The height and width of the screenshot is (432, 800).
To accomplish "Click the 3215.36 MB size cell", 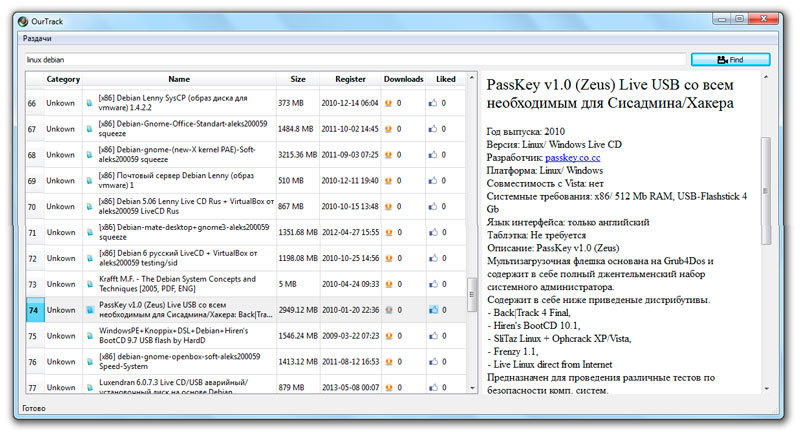I will point(297,155).
